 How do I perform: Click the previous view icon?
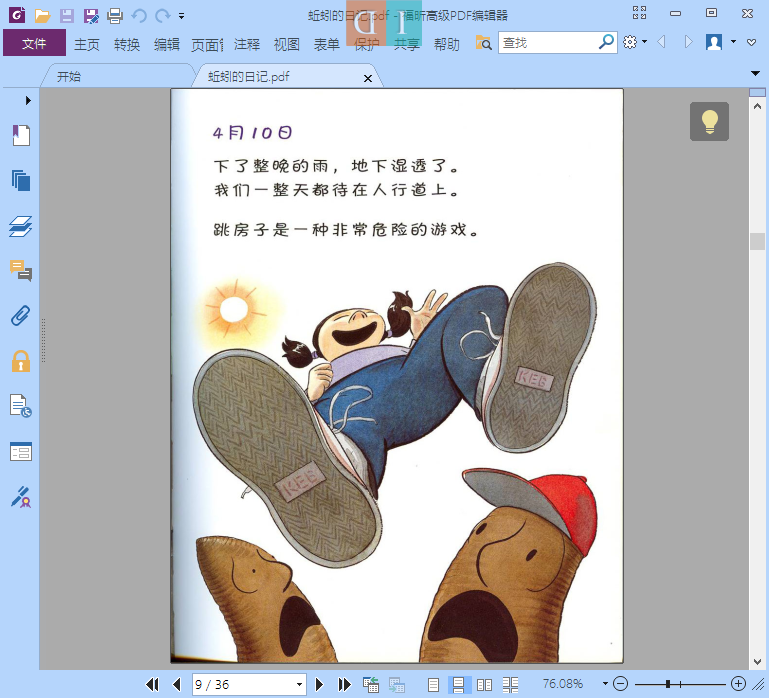coord(371,684)
